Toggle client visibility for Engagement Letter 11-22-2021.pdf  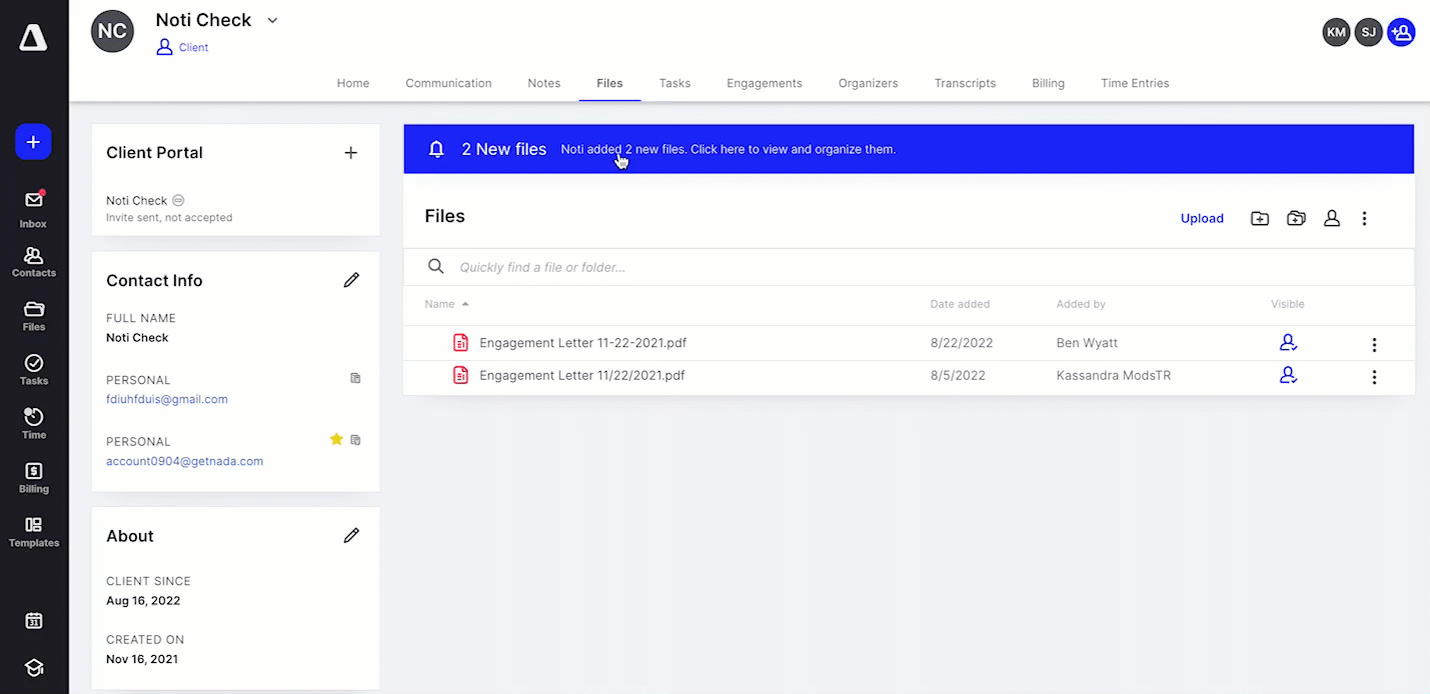pyautogui.click(x=1288, y=343)
